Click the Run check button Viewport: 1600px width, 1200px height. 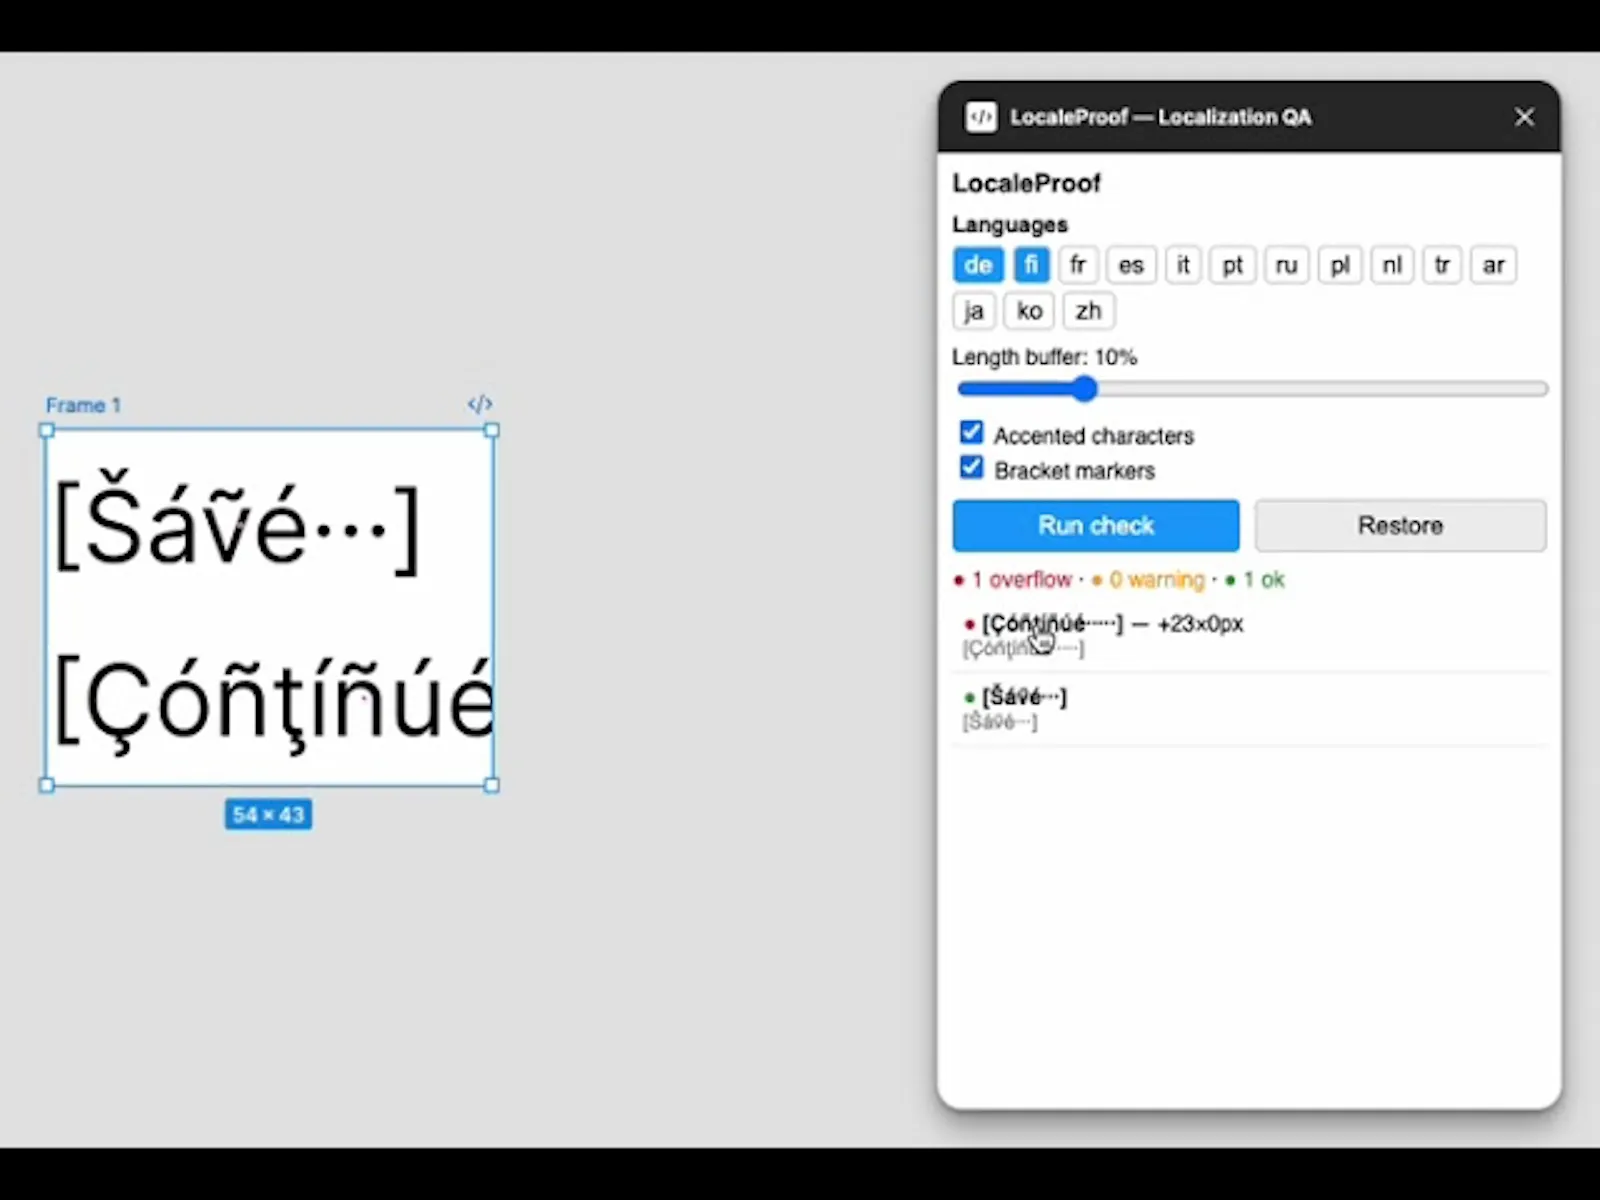tap(1096, 526)
